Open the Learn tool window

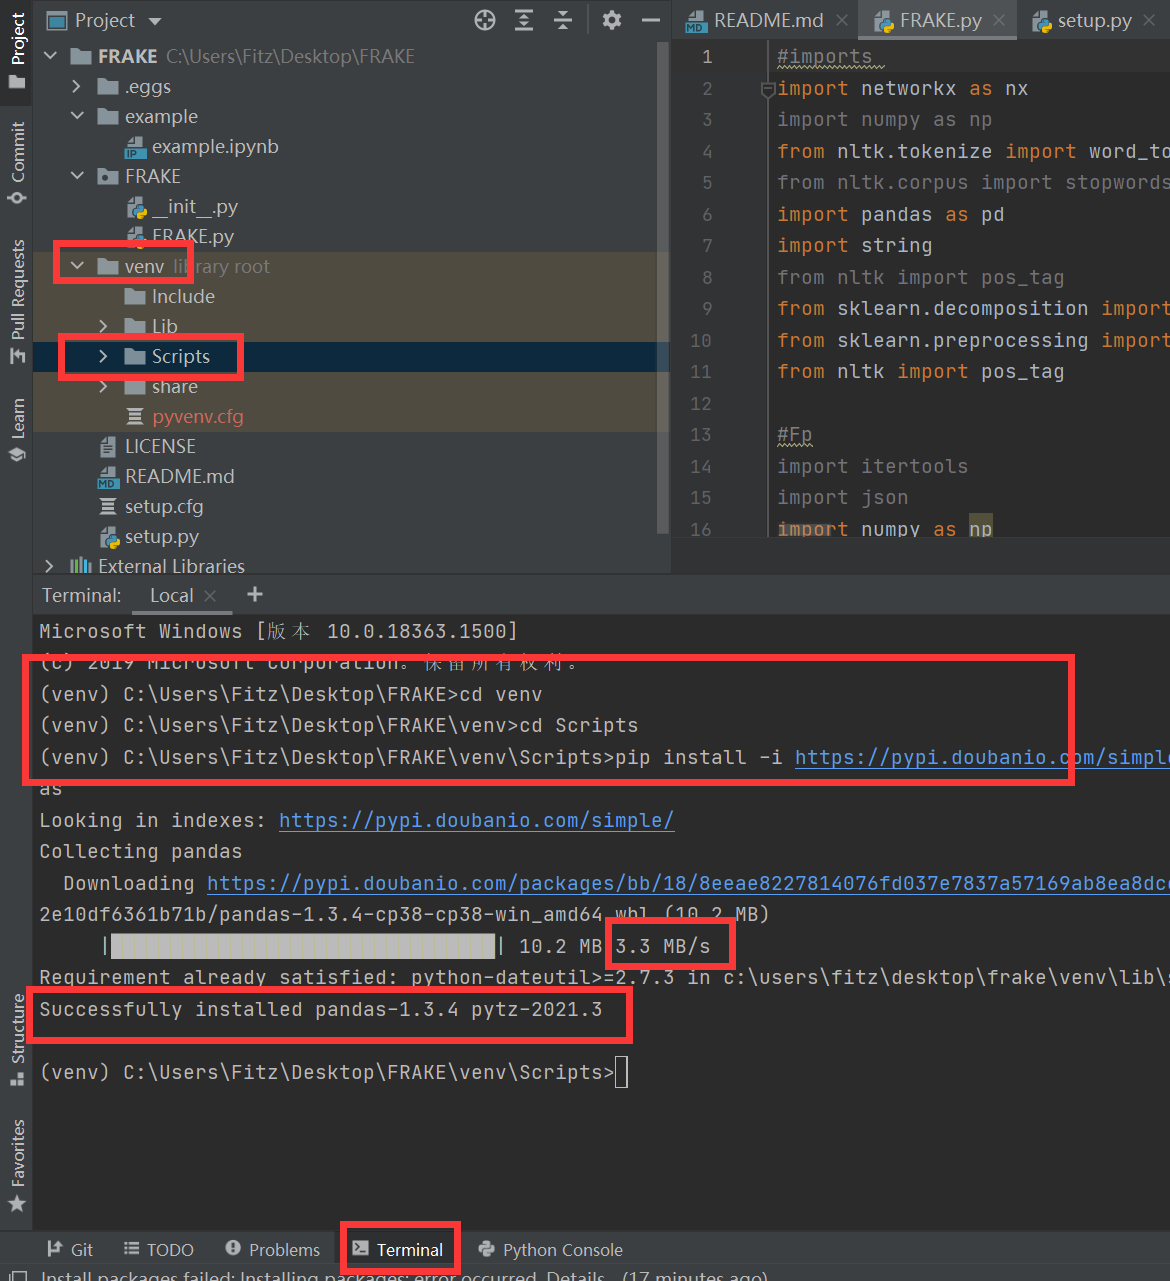pyautogui.click(x=17, y=430)
